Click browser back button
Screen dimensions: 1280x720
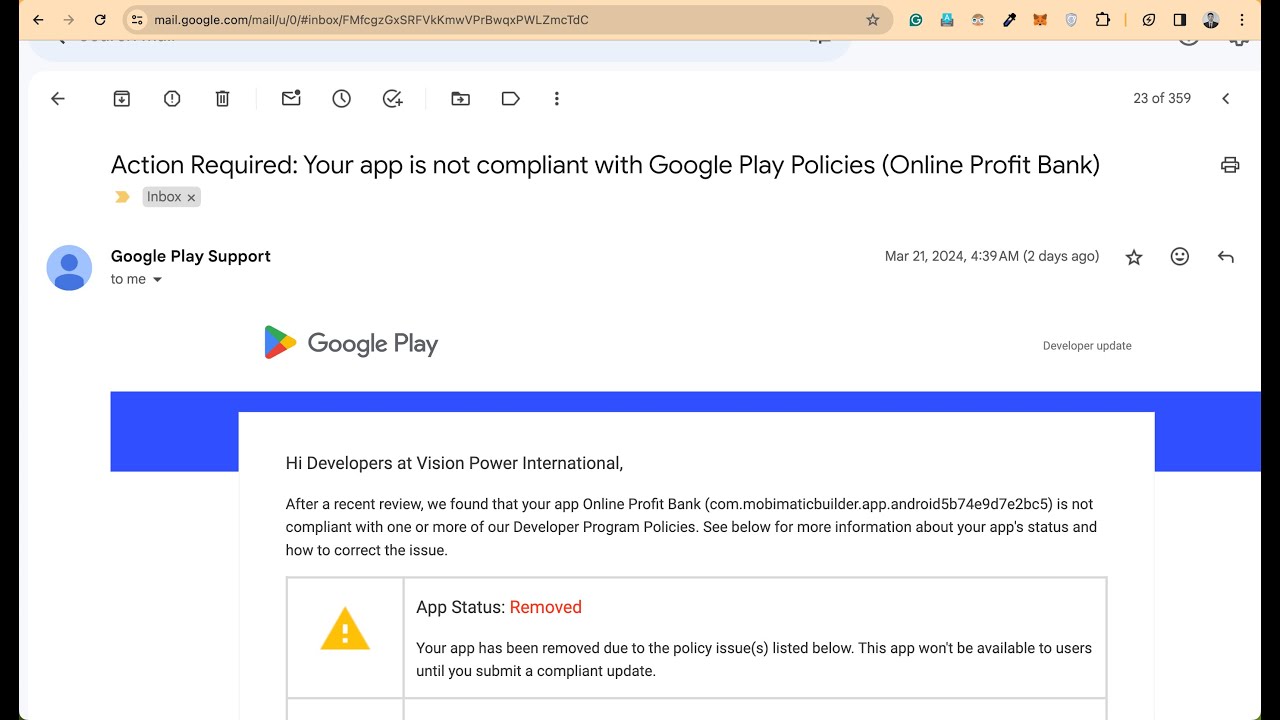(x=38, y=19)
